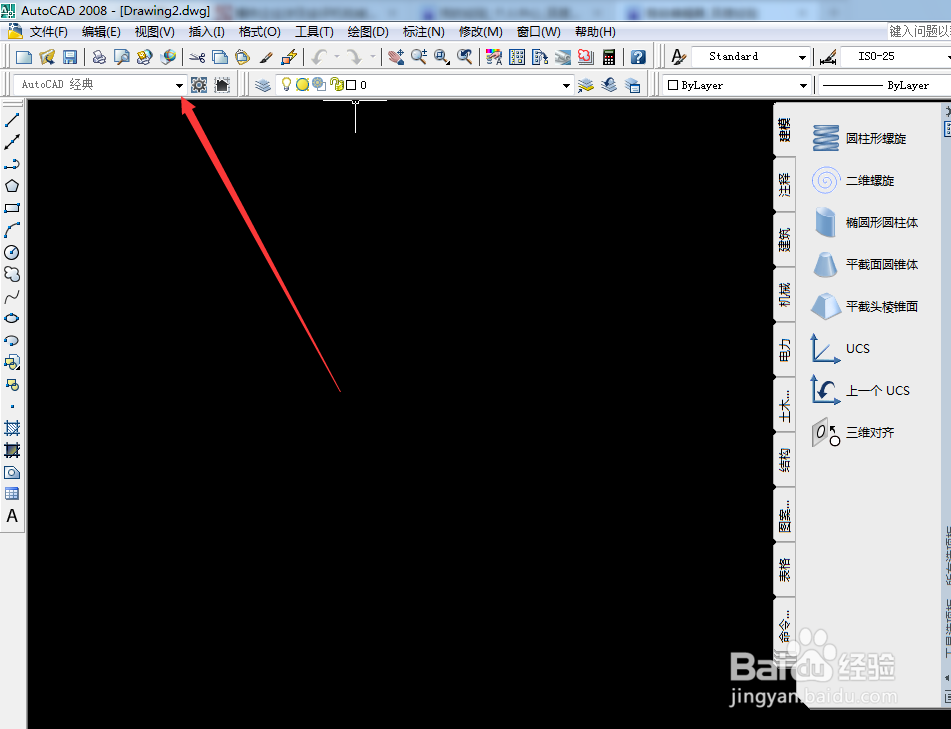Click the Open file icon
The height and width of the screenshot is (729, 951).
point(47,57)
